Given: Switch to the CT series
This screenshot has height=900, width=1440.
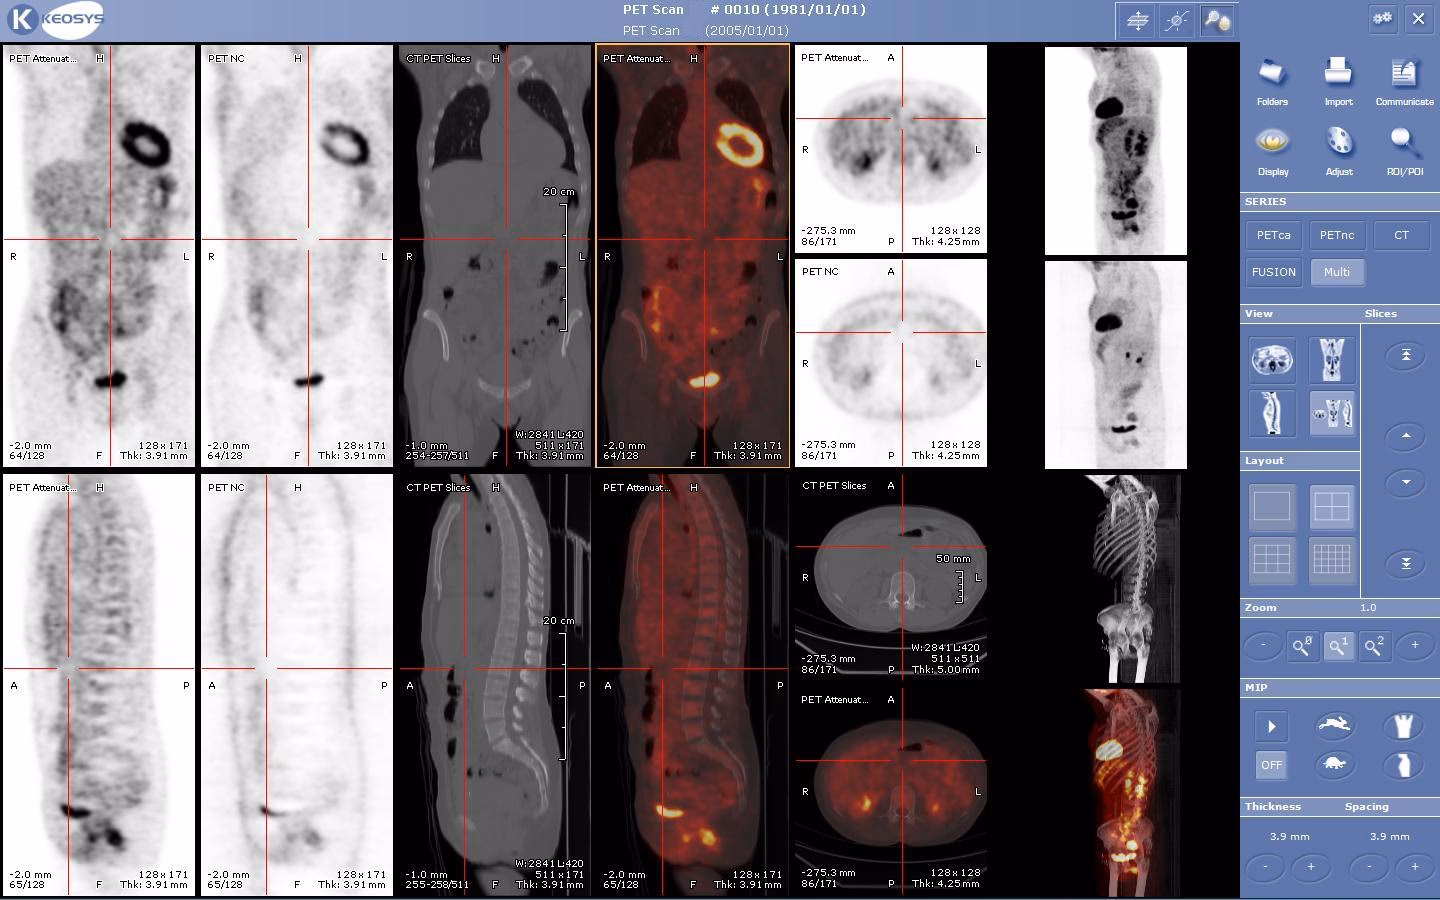Looking at the screenshot, I should click(x=1401, y=235).
